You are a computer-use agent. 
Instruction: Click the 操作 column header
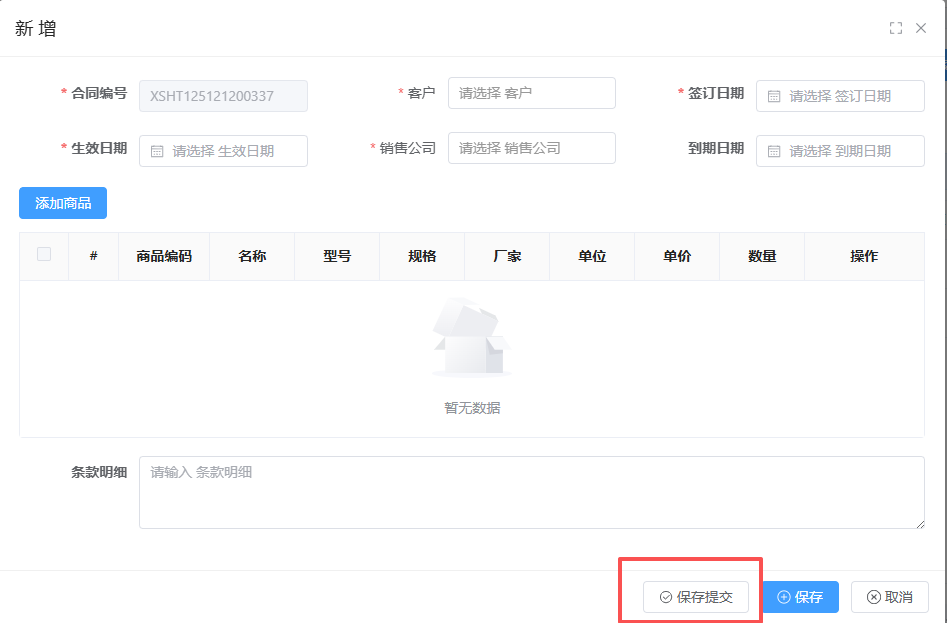(x=864, y=256)
